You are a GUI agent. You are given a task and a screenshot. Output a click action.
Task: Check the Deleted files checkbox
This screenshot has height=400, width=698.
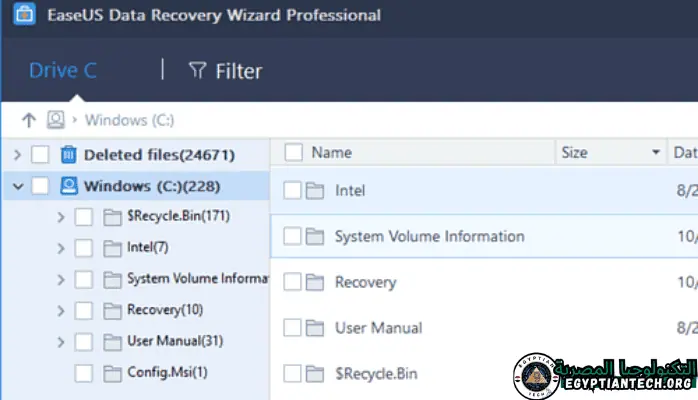pos(40,154)
